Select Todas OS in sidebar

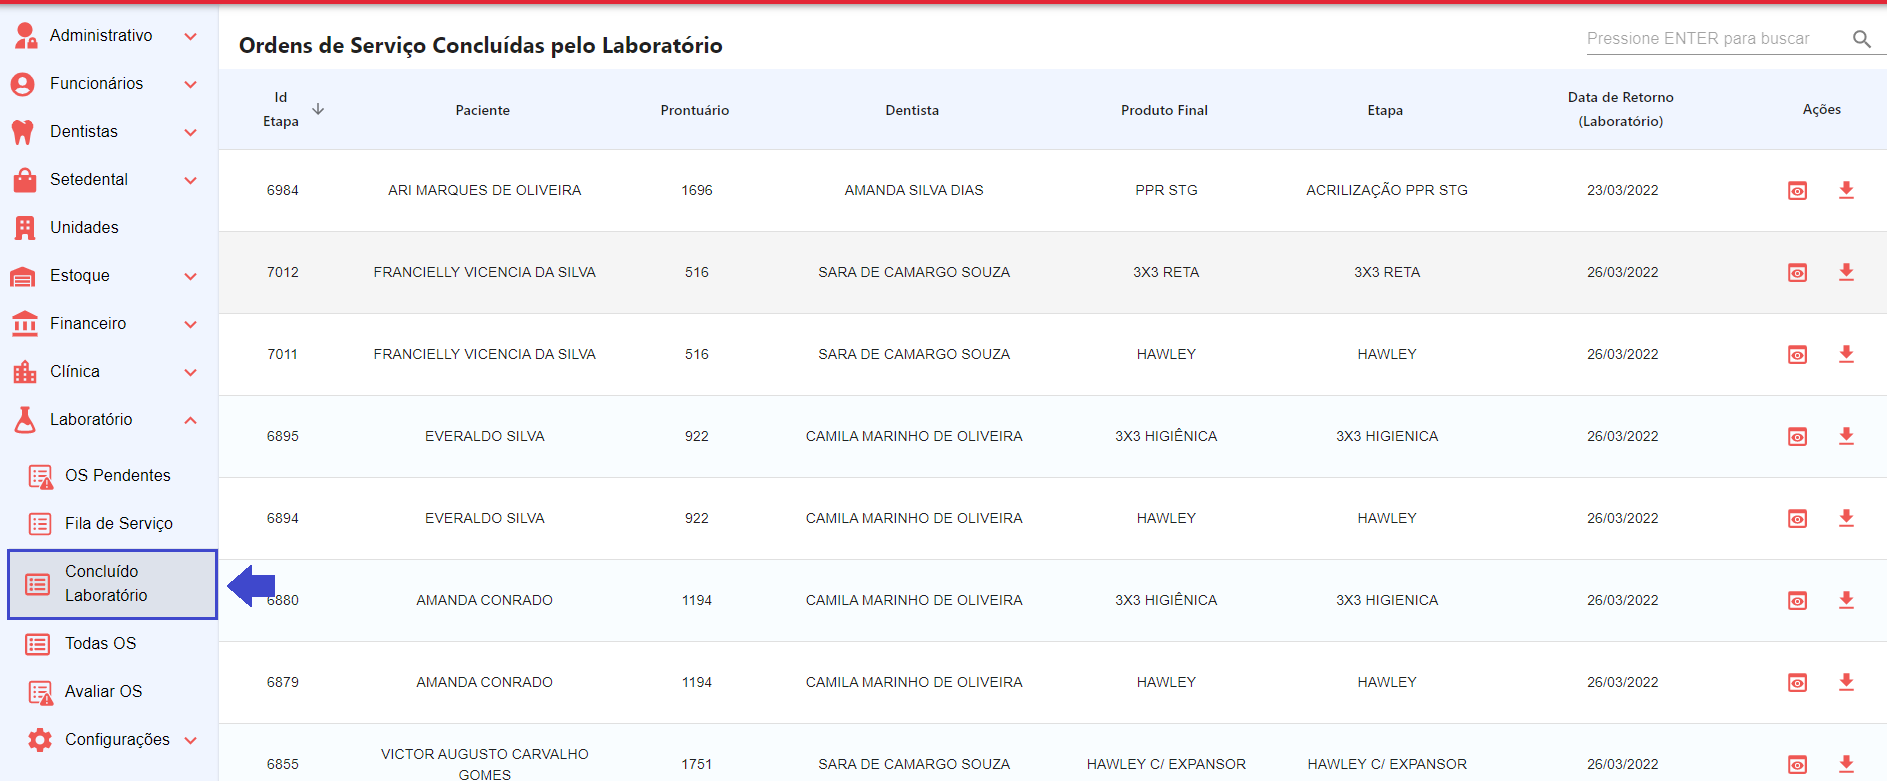click(x=100, y=644)
